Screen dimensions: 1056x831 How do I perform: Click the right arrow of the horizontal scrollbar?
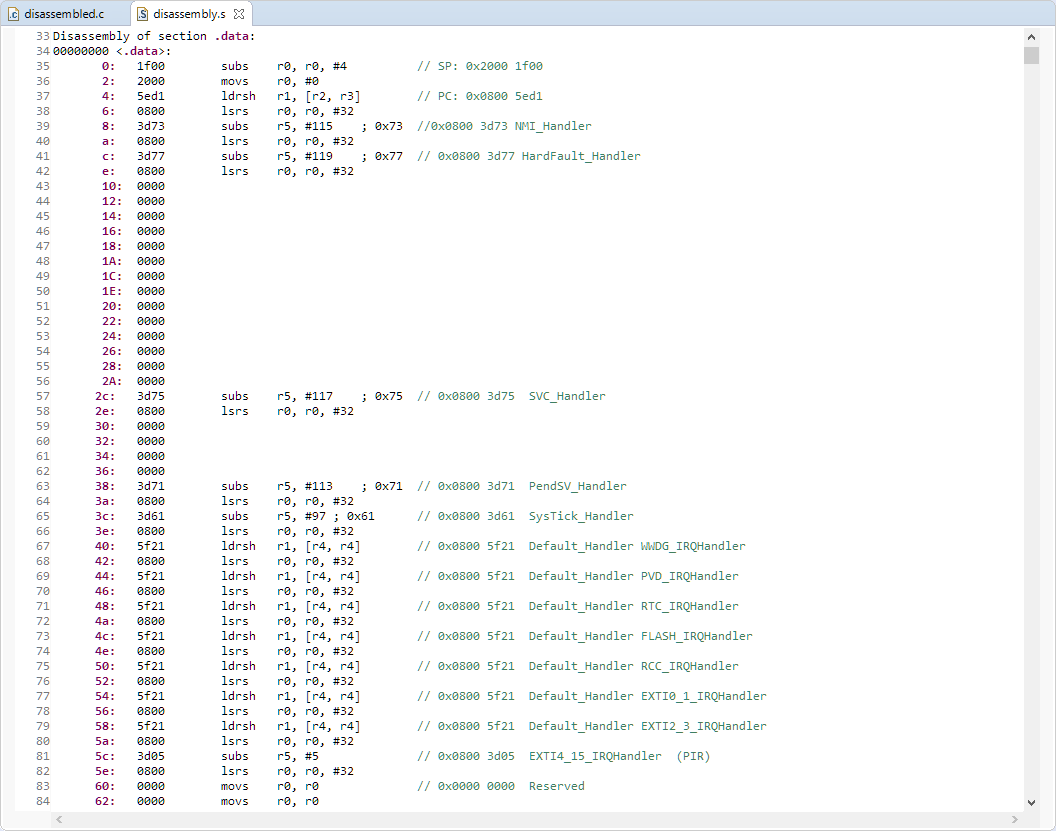point(1015,819)
